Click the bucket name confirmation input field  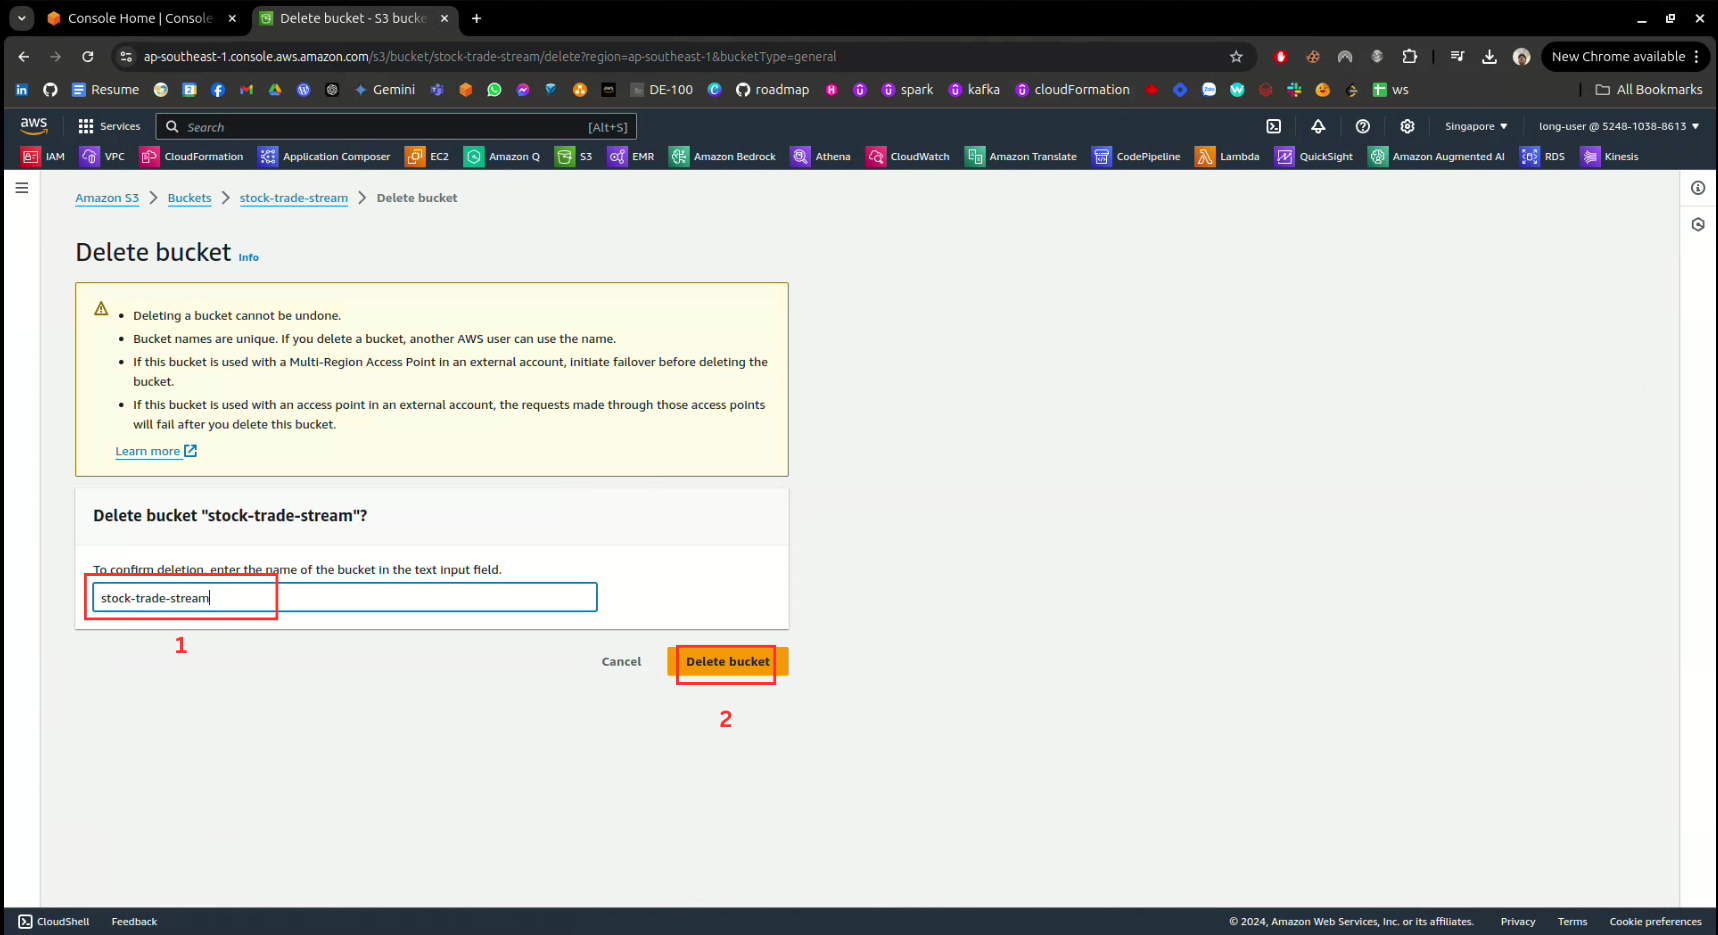[400, 598]
